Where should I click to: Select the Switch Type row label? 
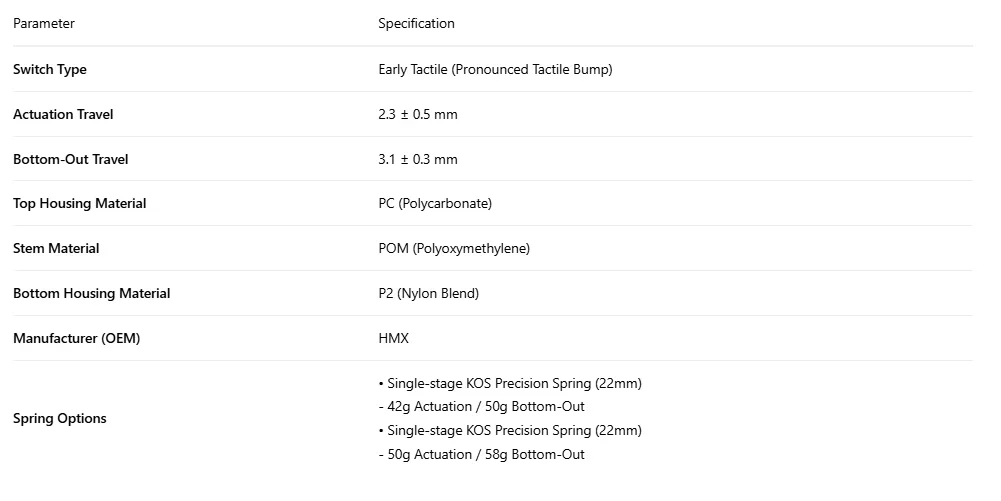pyautogui.click(x=50, y=70)
